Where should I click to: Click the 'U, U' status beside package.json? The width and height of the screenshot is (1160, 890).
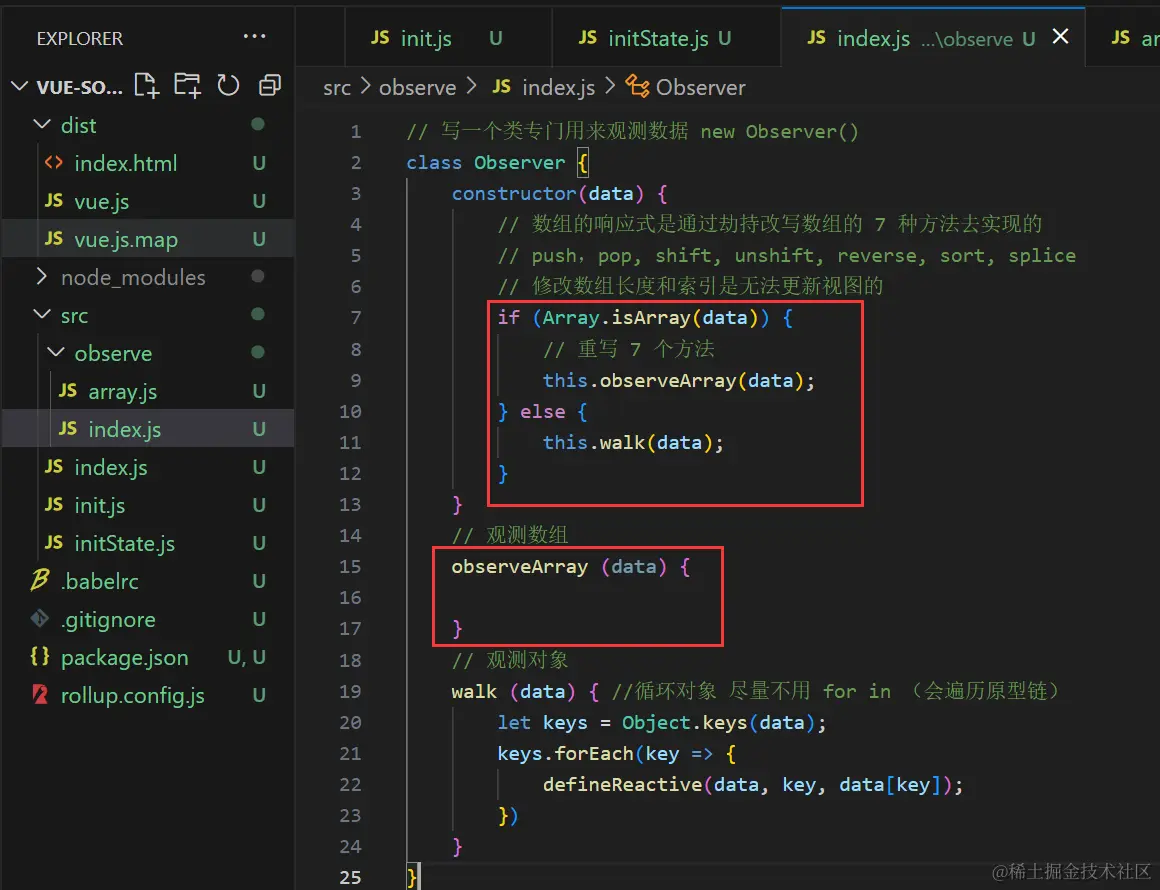tap(247, 657)
